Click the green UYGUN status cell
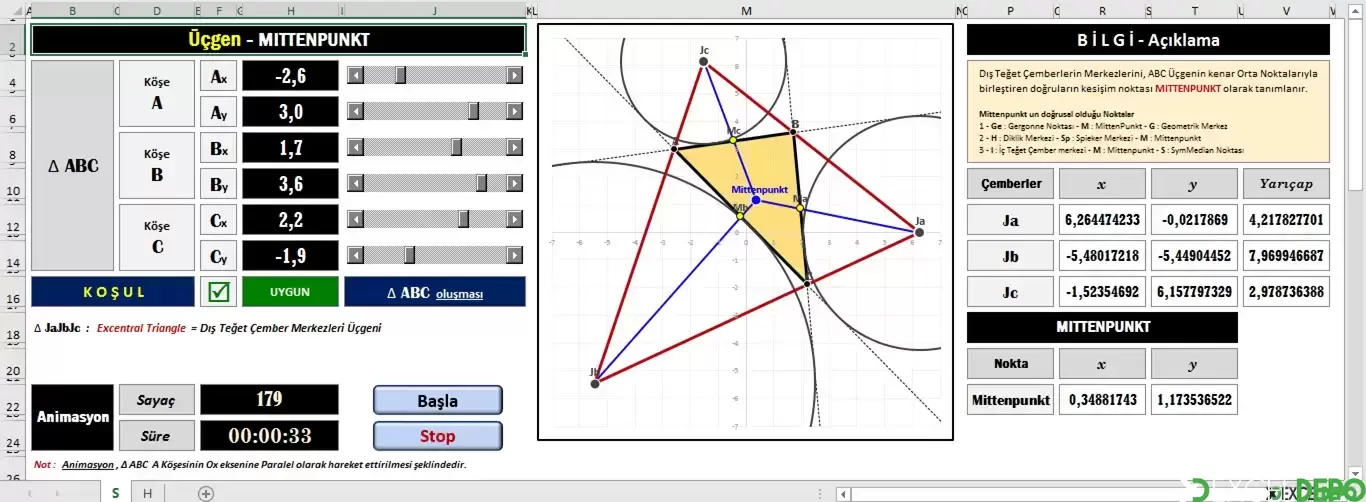Viewport: 1366px width, 502px height. click(x=288, y=292)
